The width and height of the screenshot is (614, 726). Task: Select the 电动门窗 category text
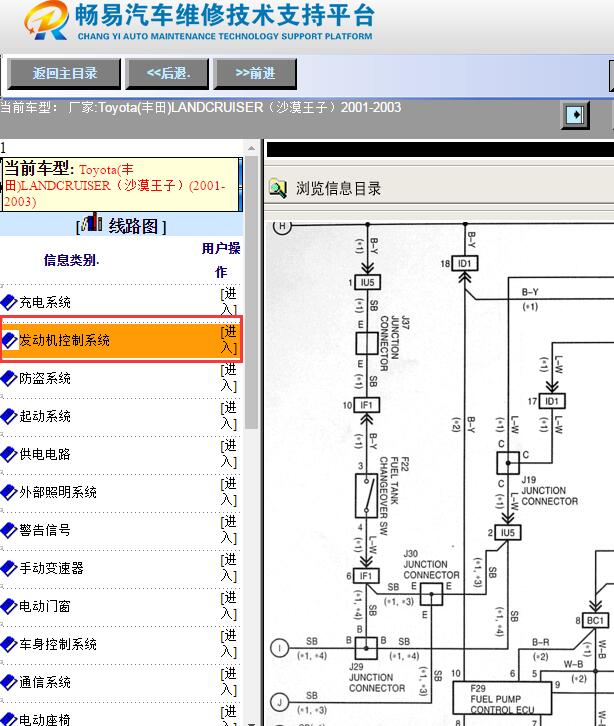coord(45,606)
